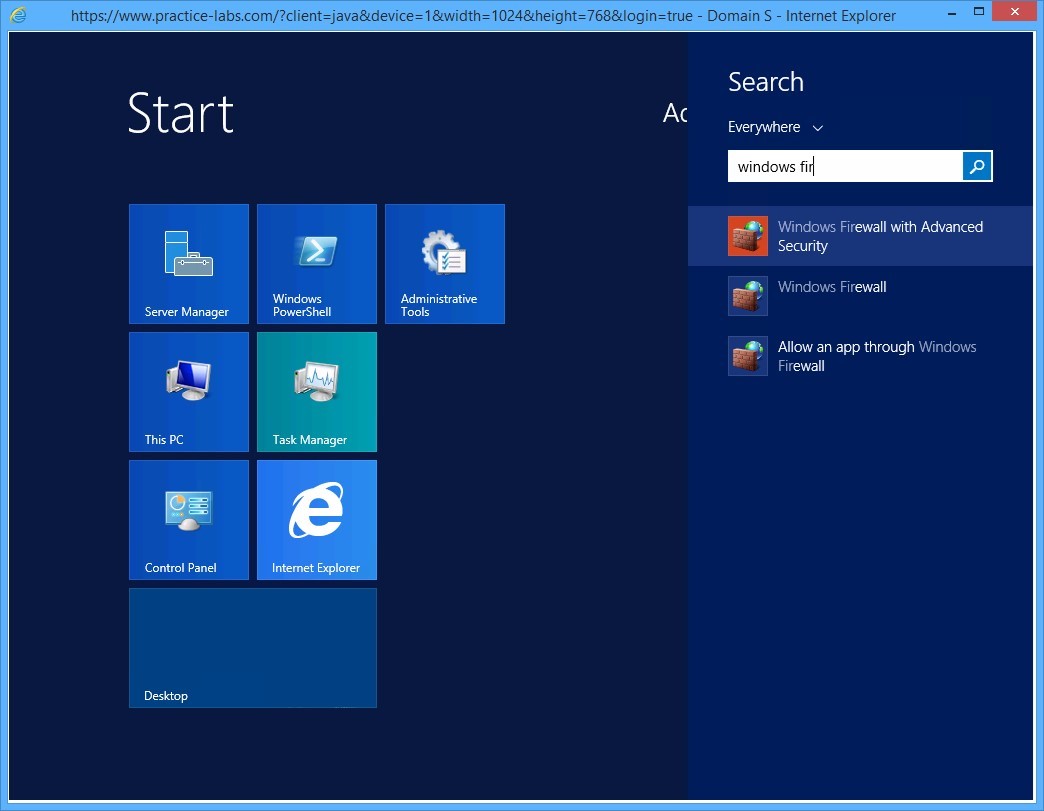Click the highlighted firewall icon of the first result
This screenshot has width=1044, height=811.
748,236
